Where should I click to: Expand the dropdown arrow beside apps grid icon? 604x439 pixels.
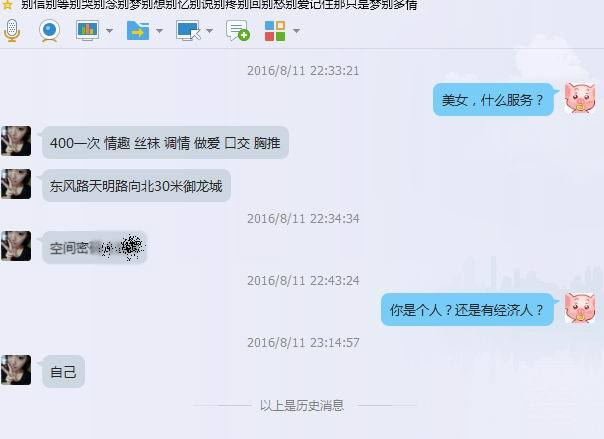(x=297, y=30)
